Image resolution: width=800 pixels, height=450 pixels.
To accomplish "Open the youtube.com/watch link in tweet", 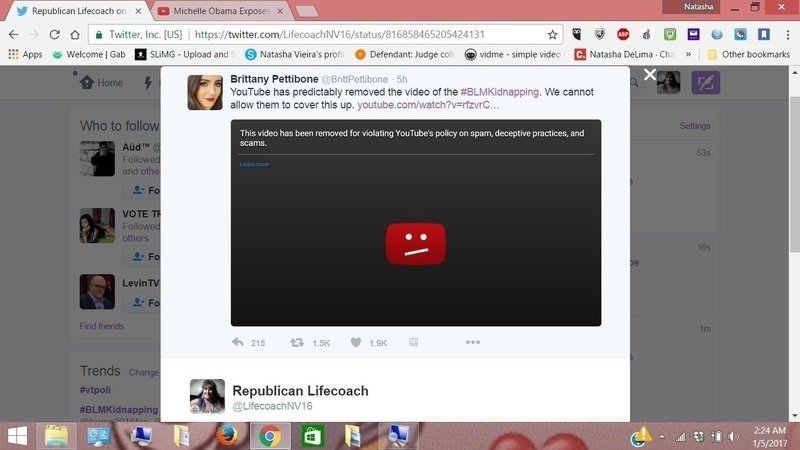I will (x=428, y=105).
